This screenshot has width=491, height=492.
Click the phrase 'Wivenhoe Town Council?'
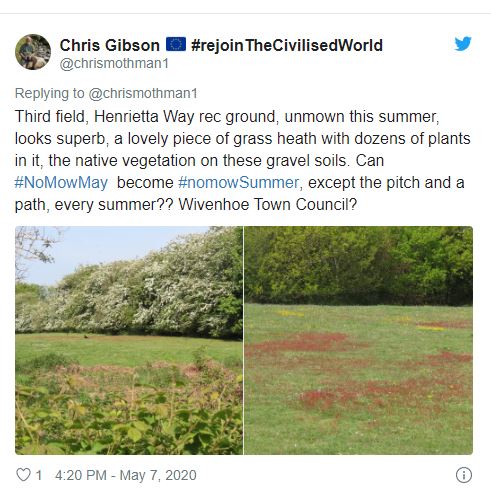(267, 204)
